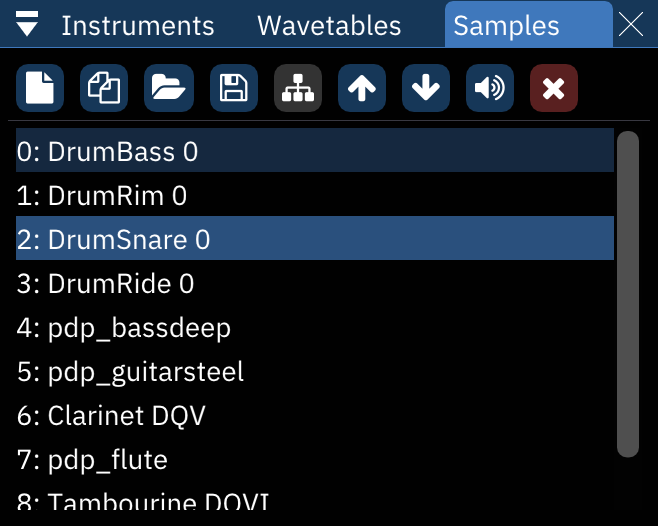Move the sample up in list

point(362,88)
